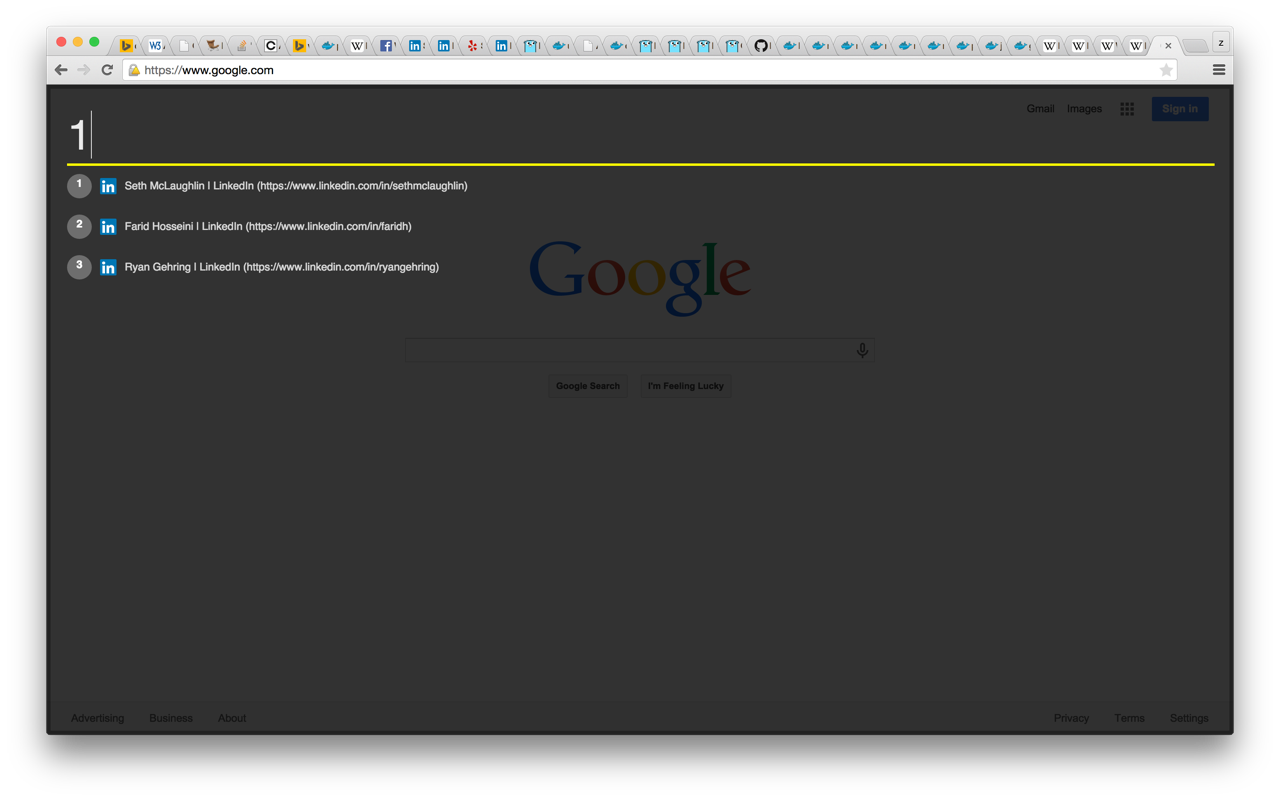The image size is (1280, 800).
Task: Open the About footer link
Action: tap(232, 718)
